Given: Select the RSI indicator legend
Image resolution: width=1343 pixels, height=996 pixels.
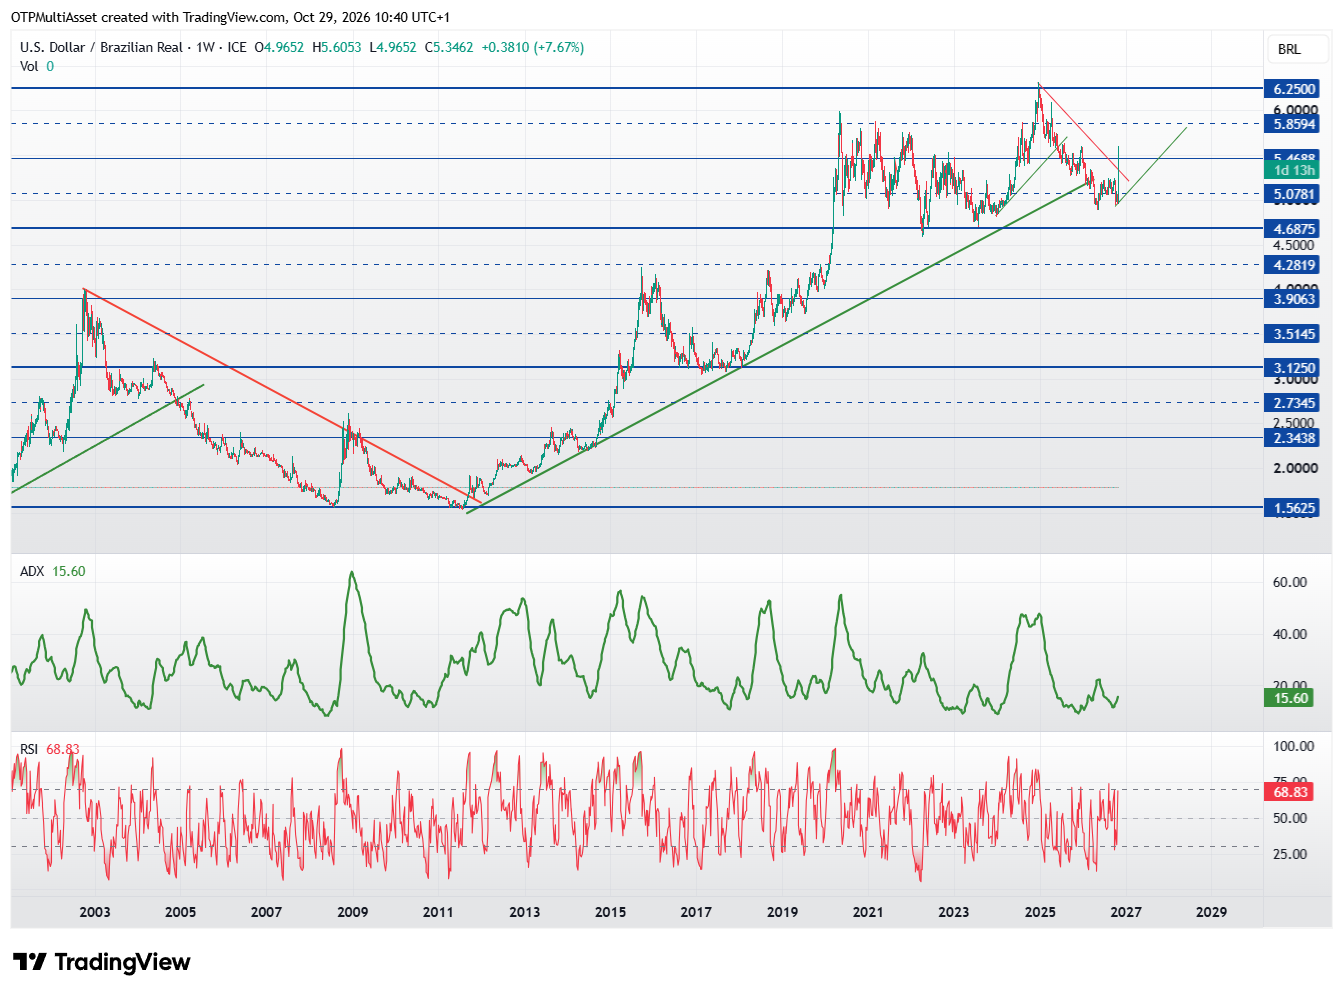Looking at the screenshot, I should click(x=49, y=749).
